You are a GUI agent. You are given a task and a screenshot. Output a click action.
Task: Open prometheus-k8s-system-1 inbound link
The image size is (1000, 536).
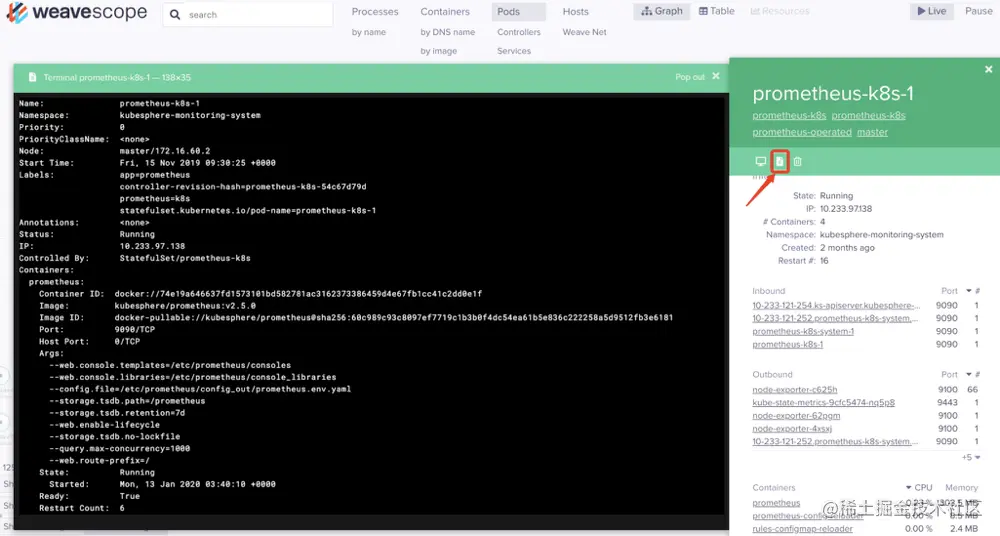802,331
